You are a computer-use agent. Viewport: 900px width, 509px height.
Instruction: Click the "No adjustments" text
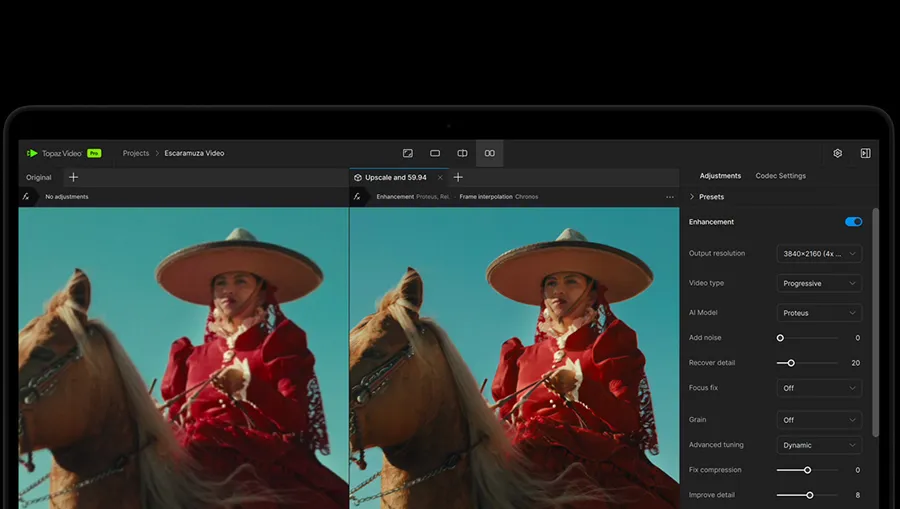pyautogui.click(x=67, y=197)
